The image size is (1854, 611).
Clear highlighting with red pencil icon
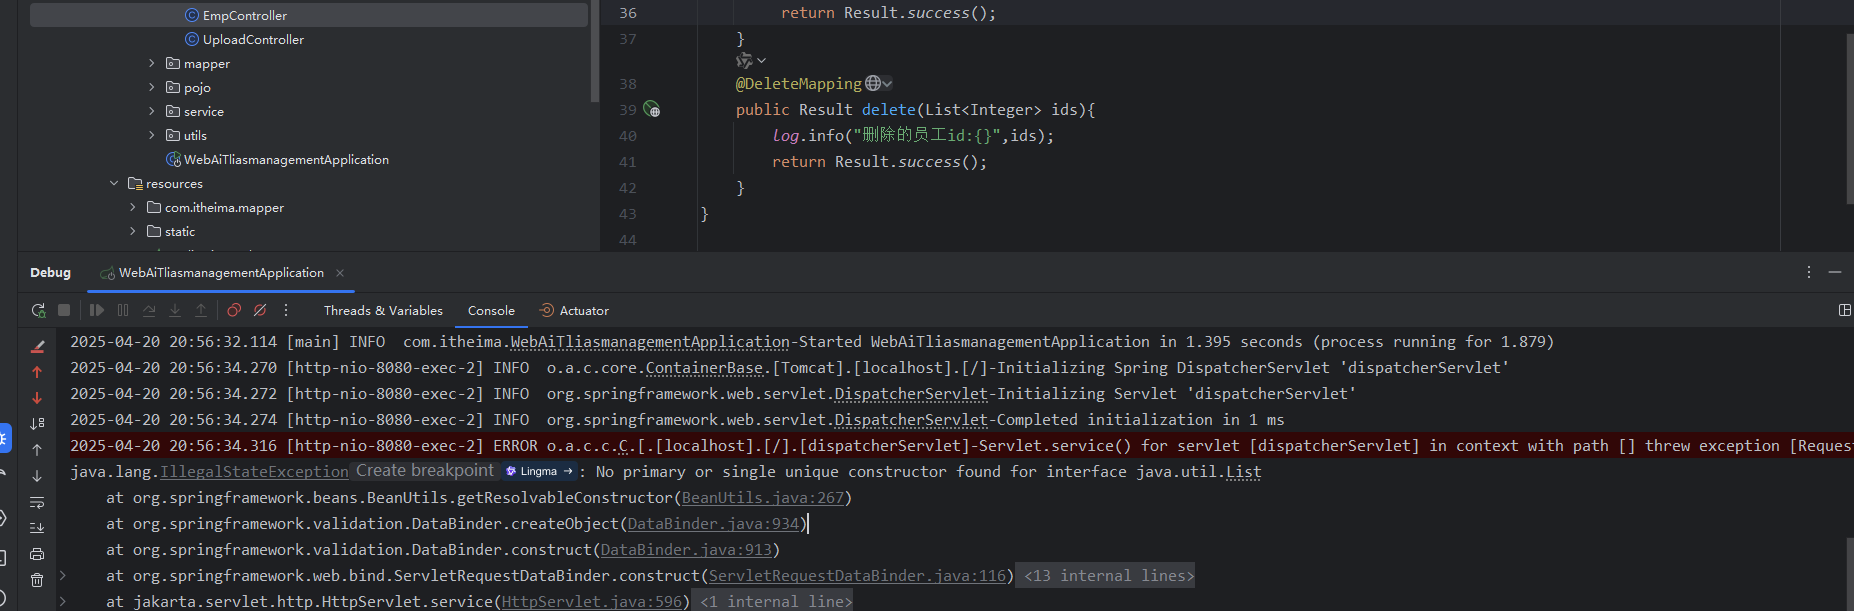tap(37, 346)
